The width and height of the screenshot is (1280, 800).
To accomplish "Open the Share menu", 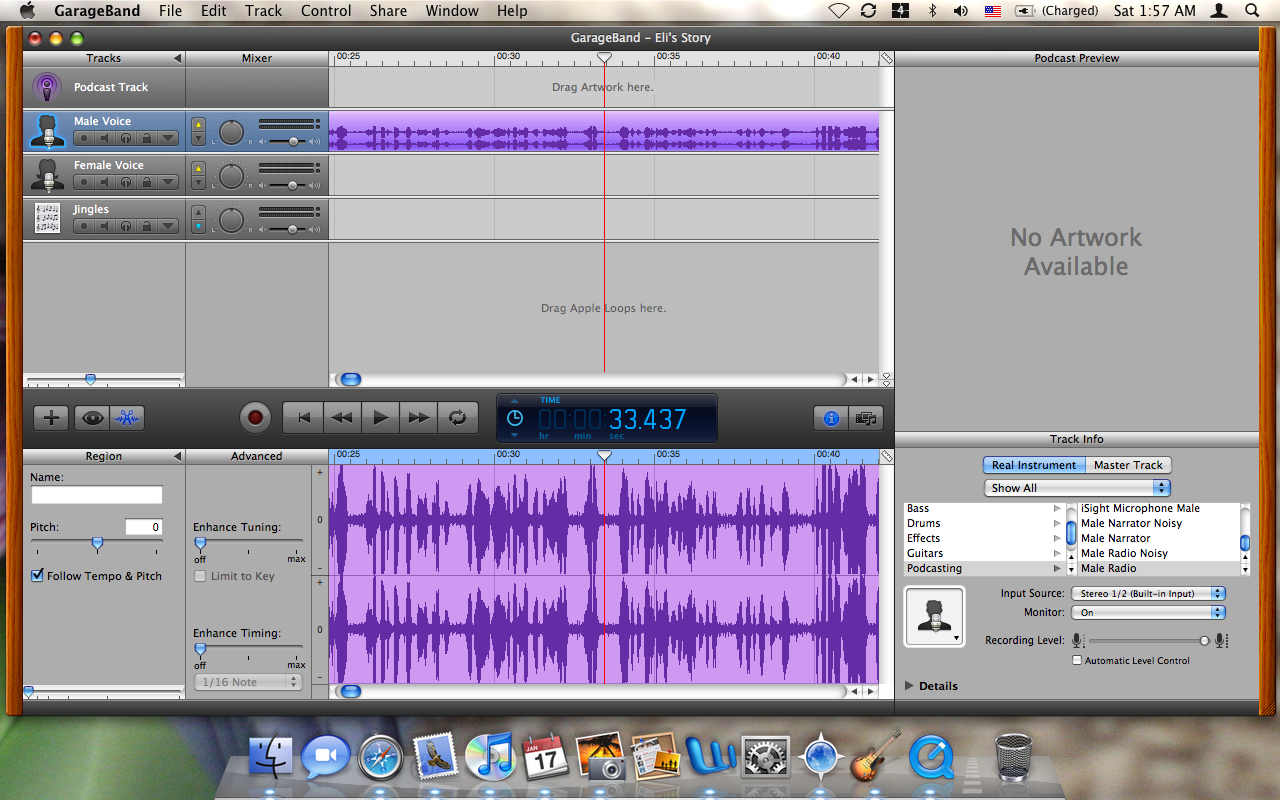I will click(388, 11).
